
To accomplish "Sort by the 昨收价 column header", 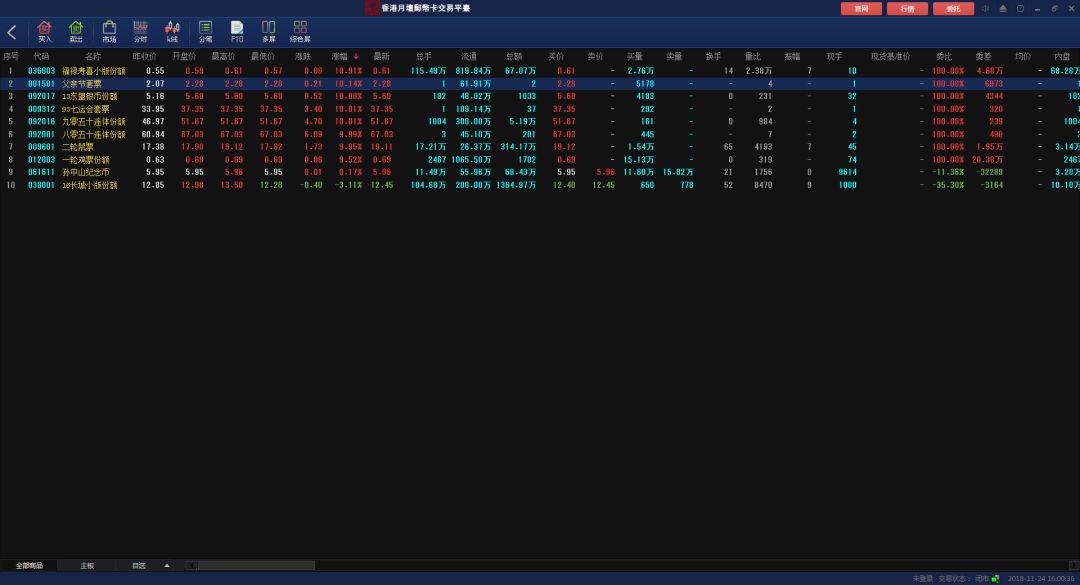I will pyautogui.click(x=144, y=57).
